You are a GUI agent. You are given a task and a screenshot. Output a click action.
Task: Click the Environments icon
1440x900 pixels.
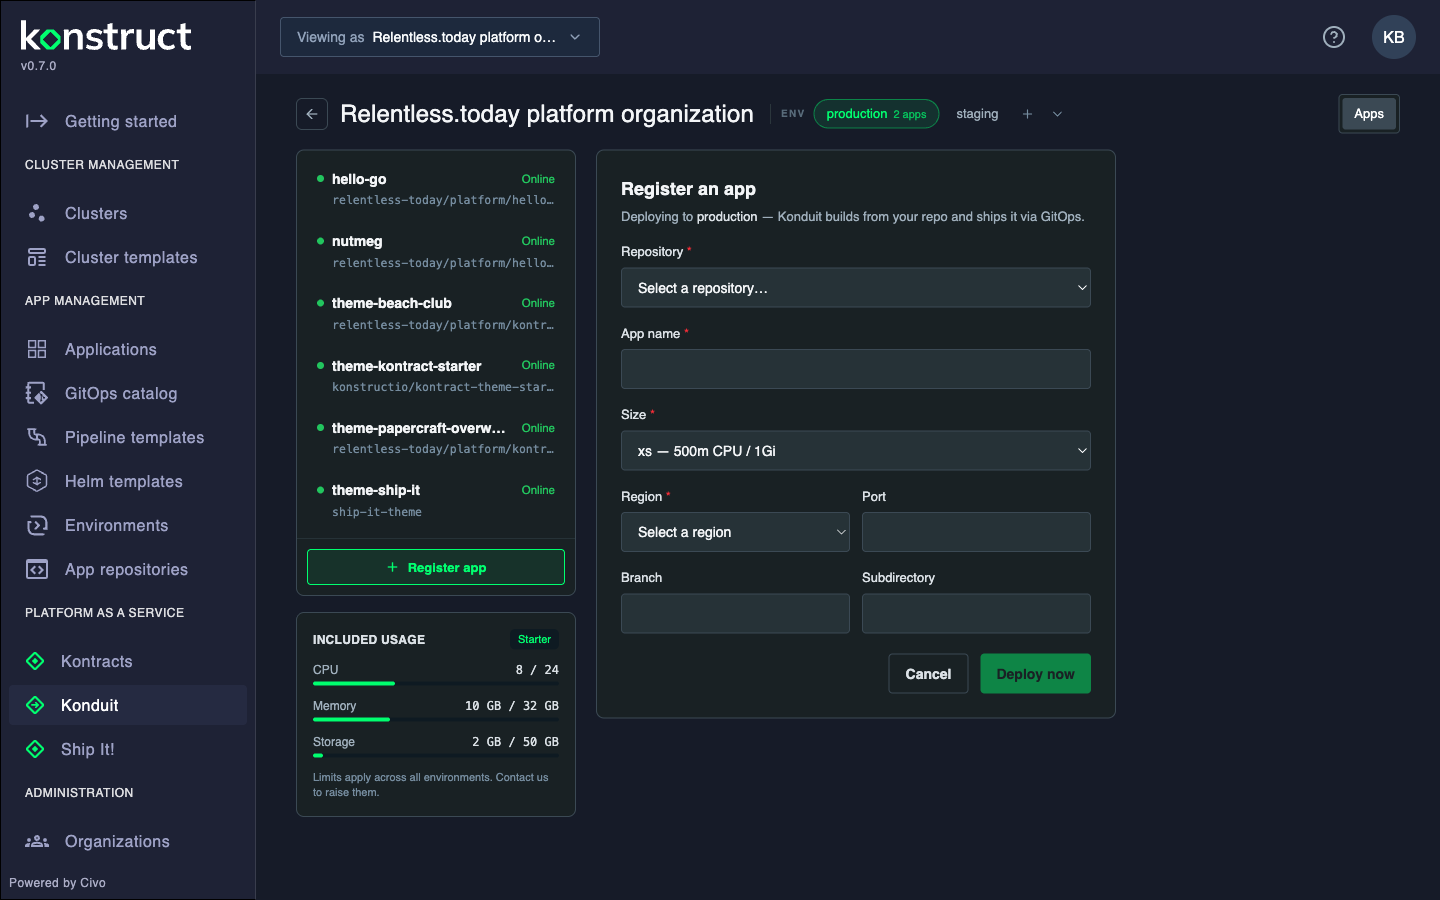pyautogui.click(x=37, y=525)
